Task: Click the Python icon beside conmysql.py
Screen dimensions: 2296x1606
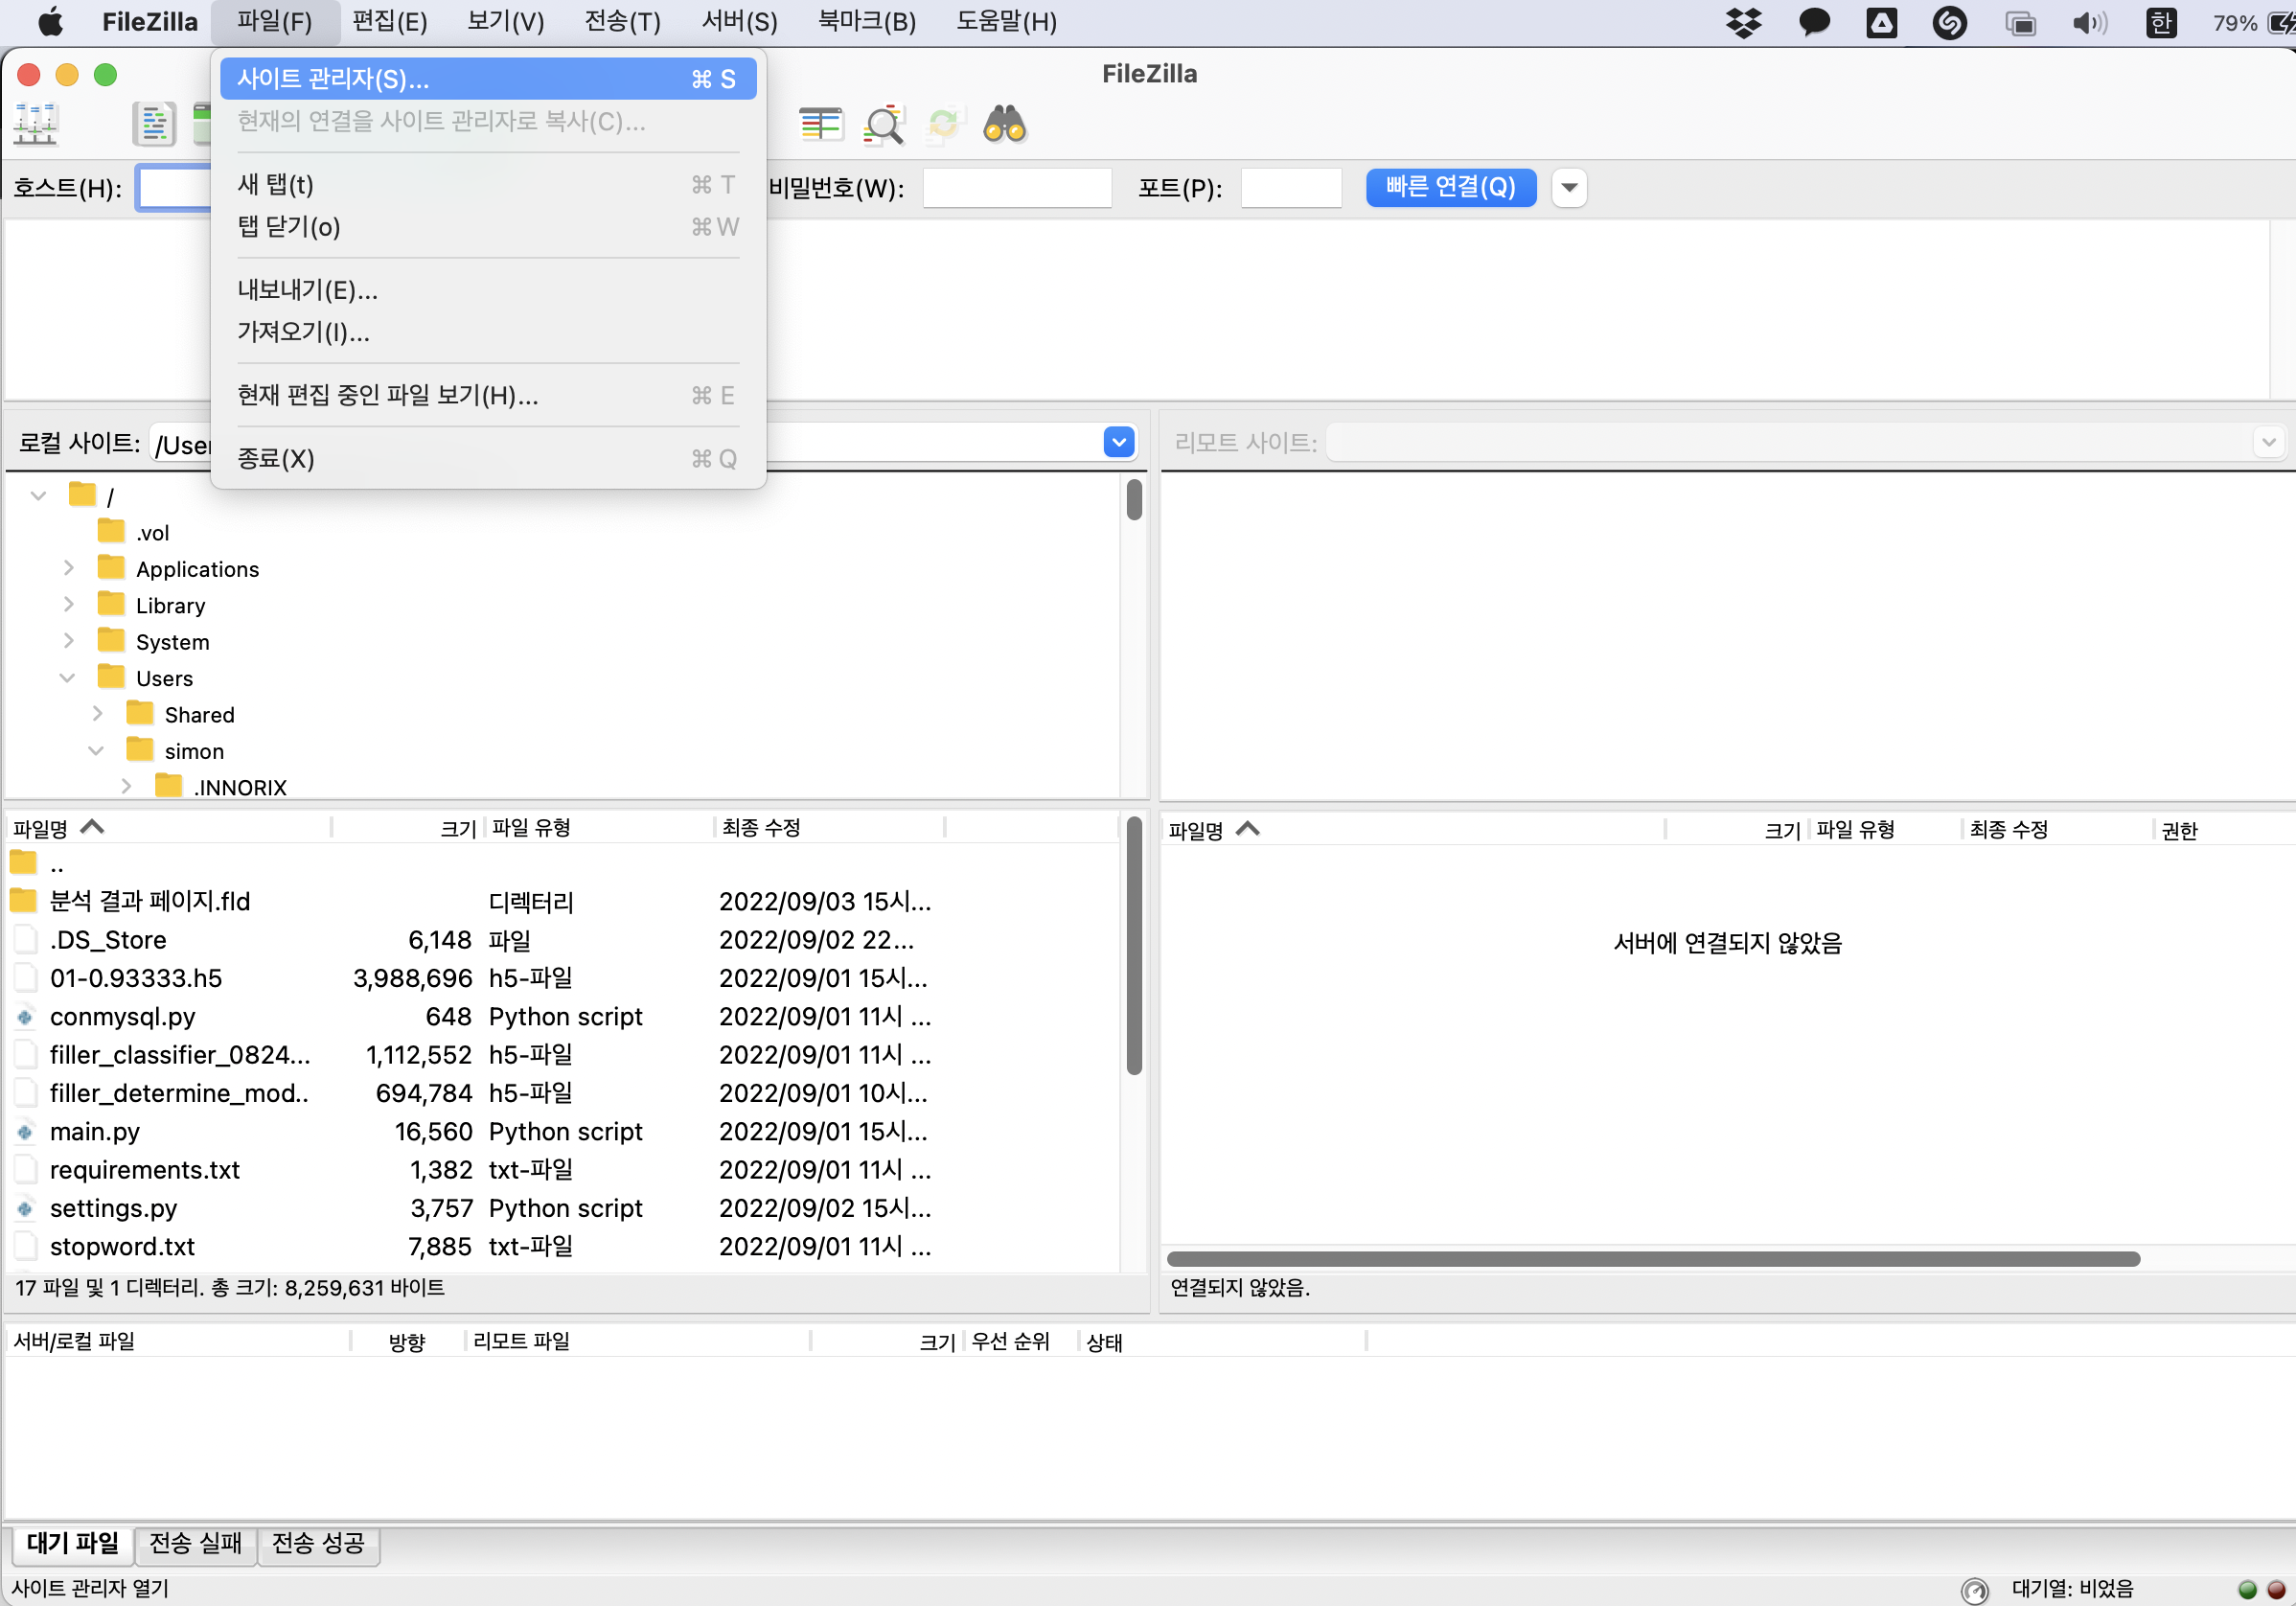Action: tap(25, 1017)
